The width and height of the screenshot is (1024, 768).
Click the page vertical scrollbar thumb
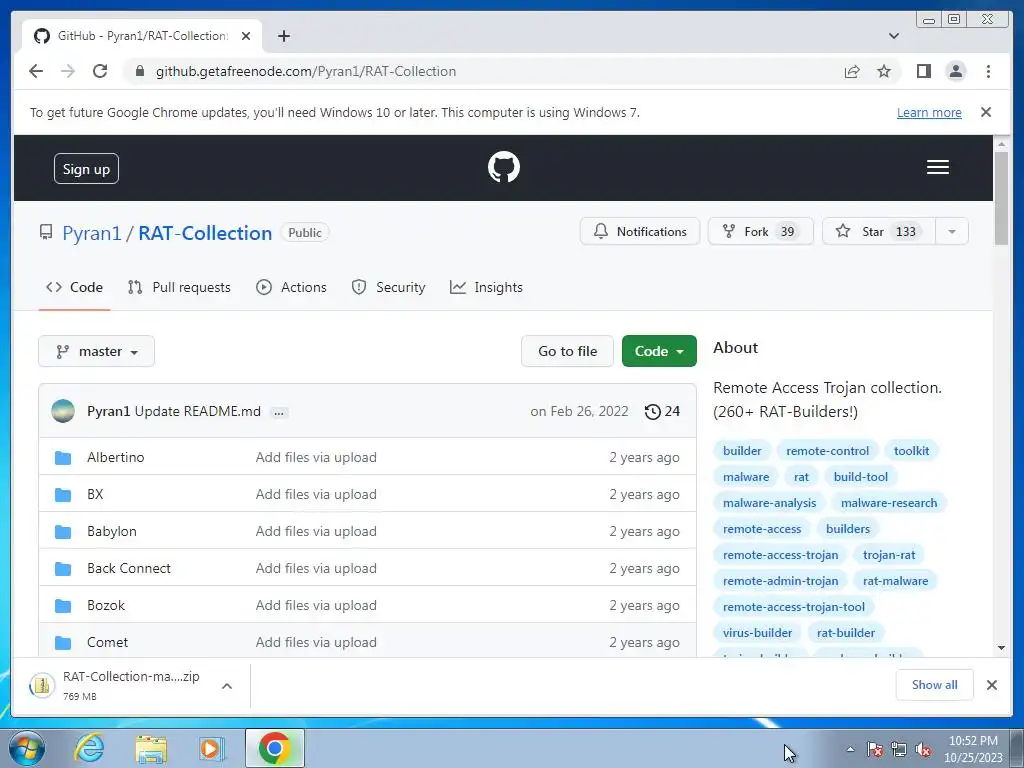click(1001, 198)
